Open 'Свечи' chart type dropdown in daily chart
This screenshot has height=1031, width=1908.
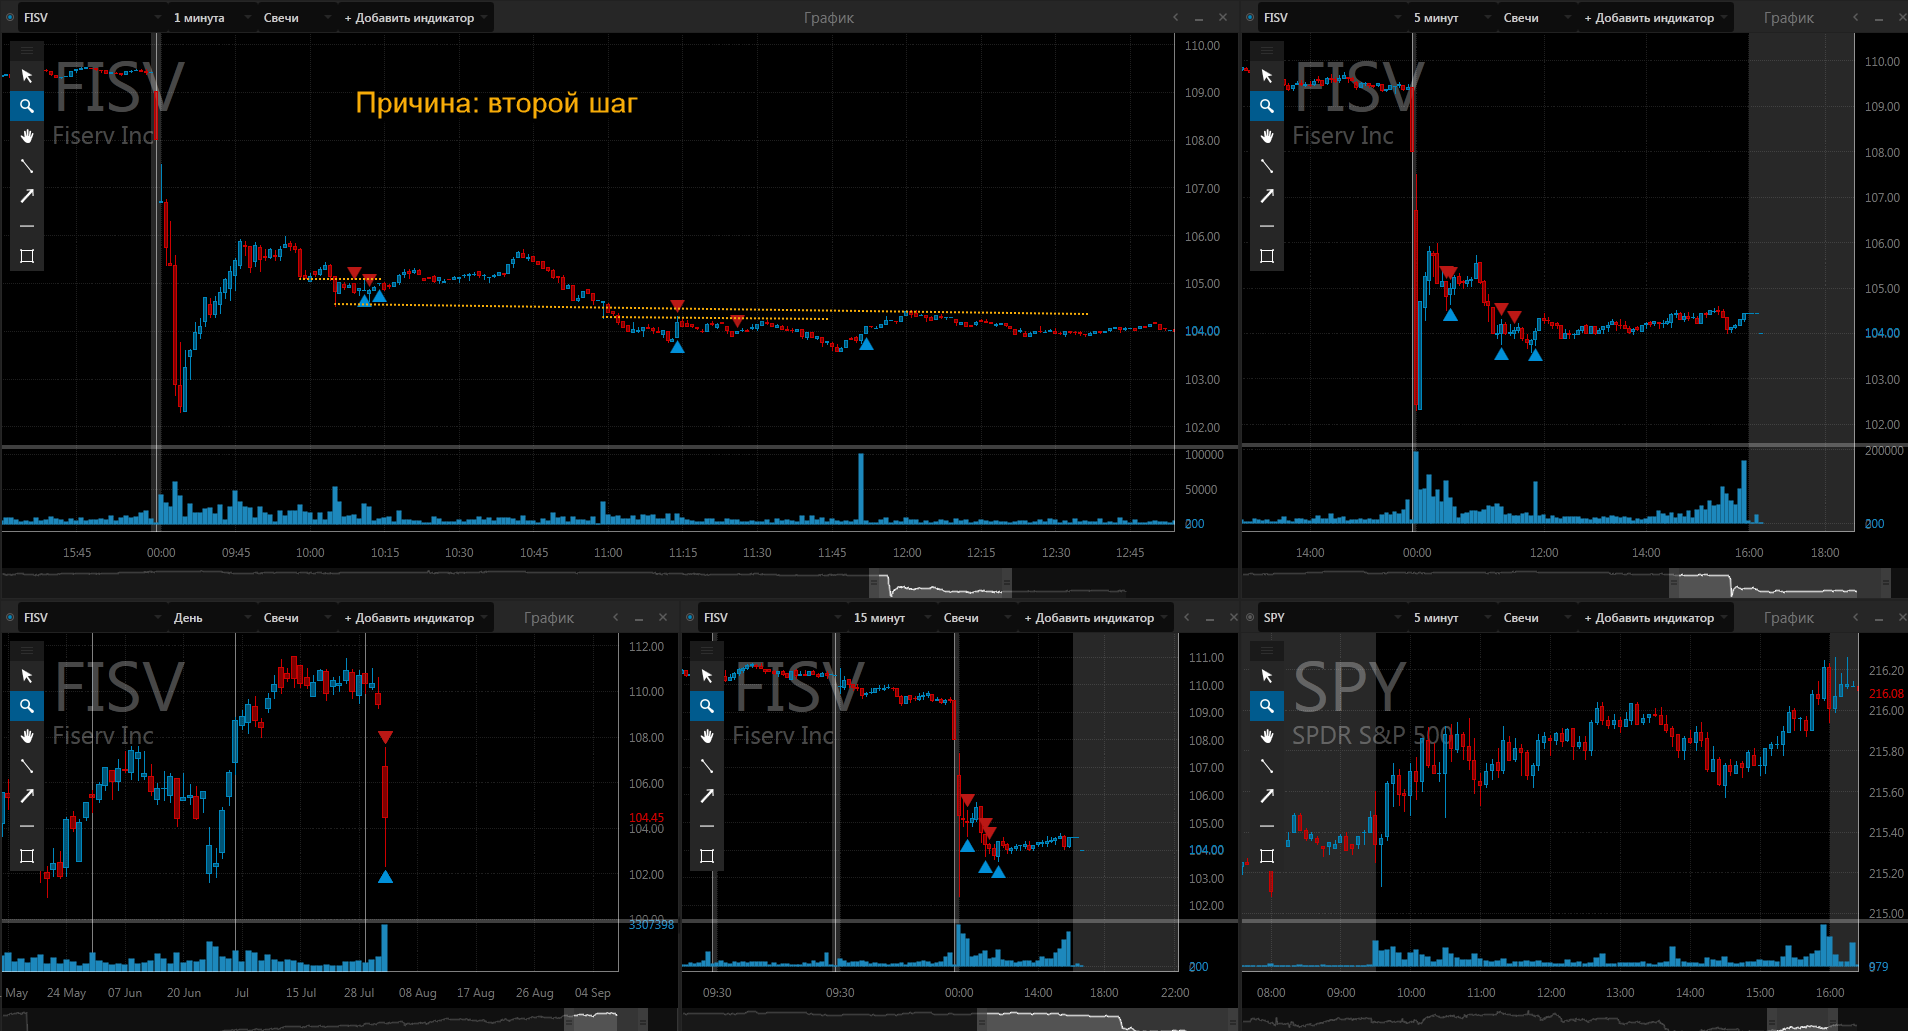point(296,618)
